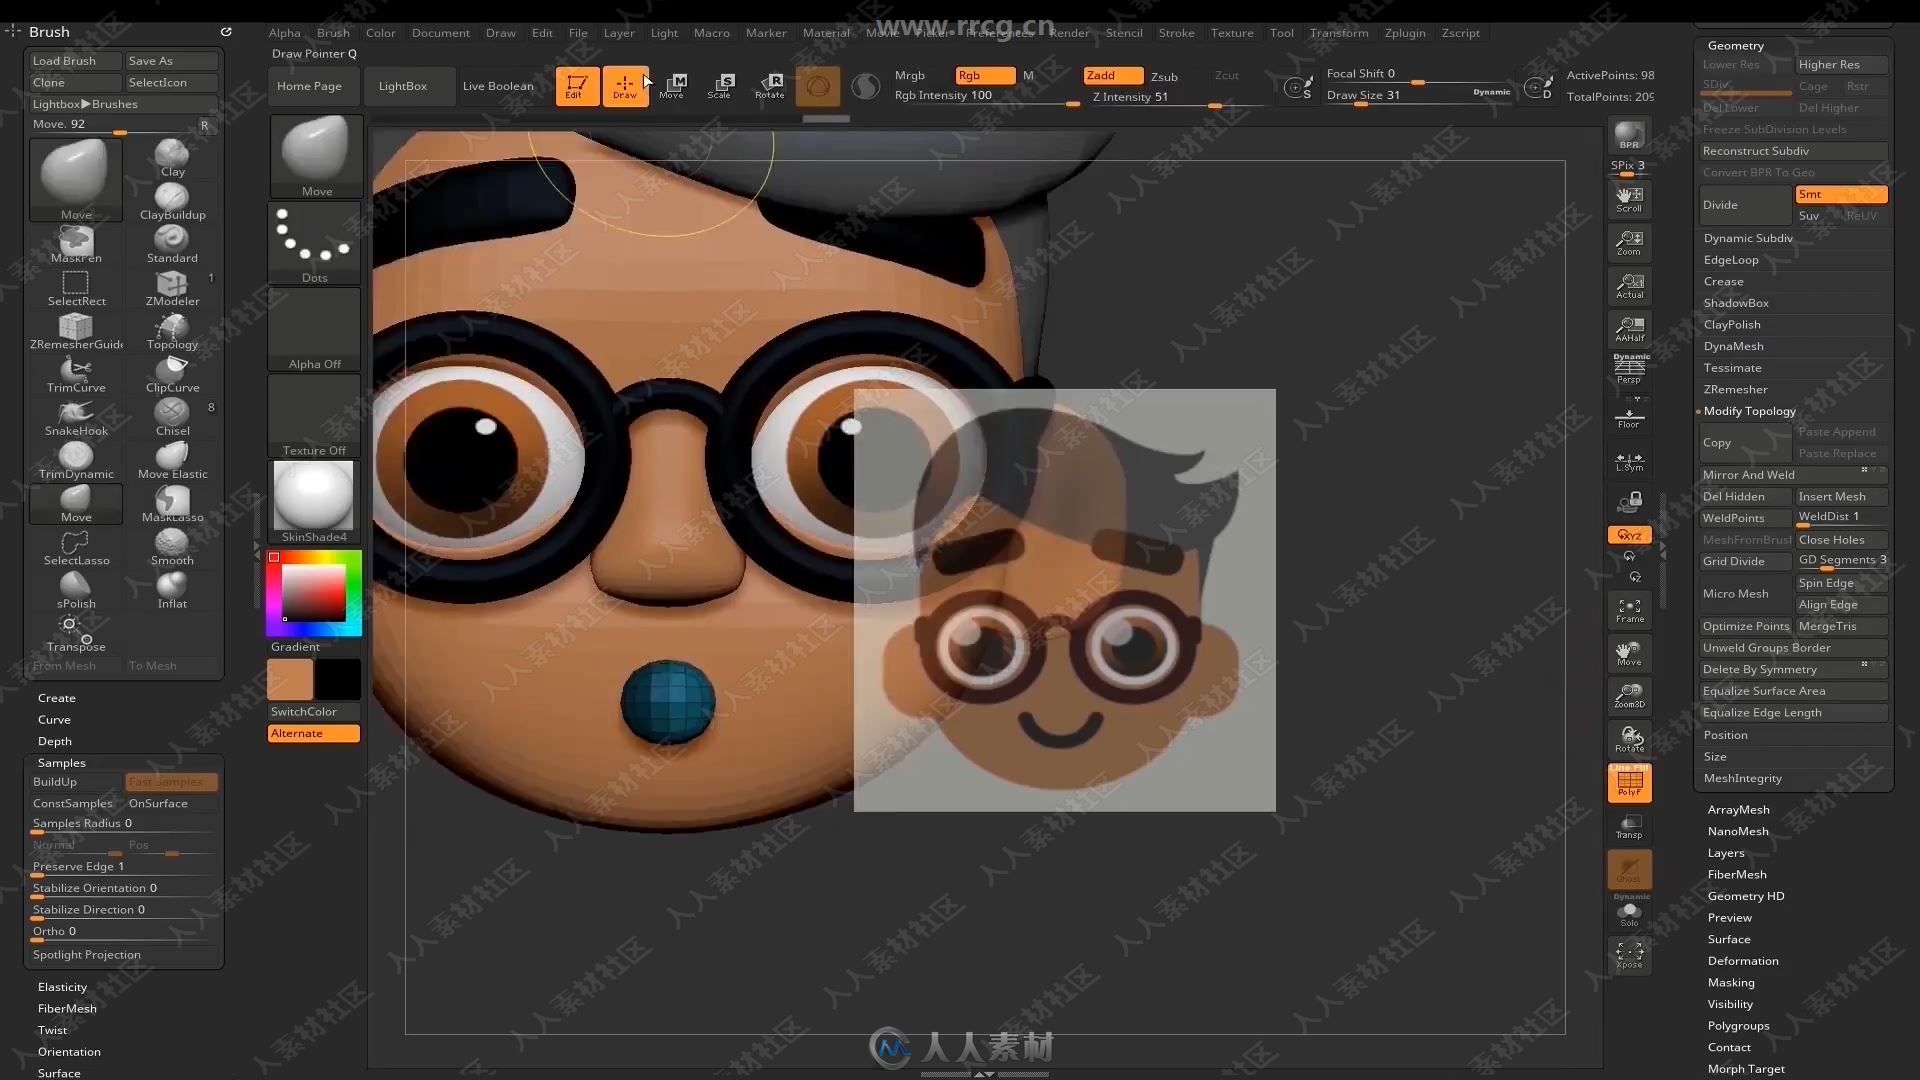Toggle Xyz rotation axis mode
Viewport: 1920px width, 1080px height.
[1629, 535]
